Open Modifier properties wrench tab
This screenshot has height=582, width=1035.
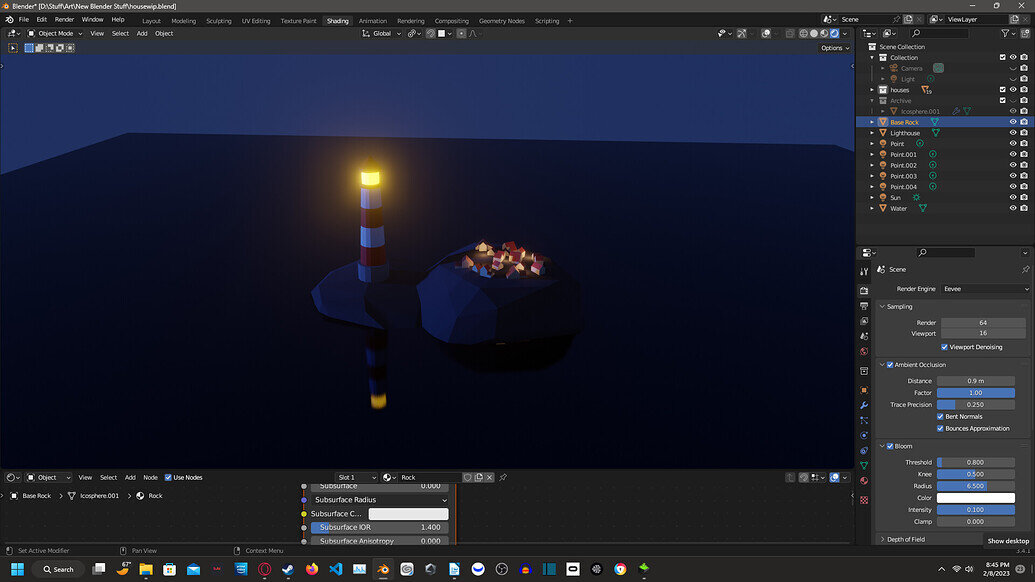coord(864,404)
